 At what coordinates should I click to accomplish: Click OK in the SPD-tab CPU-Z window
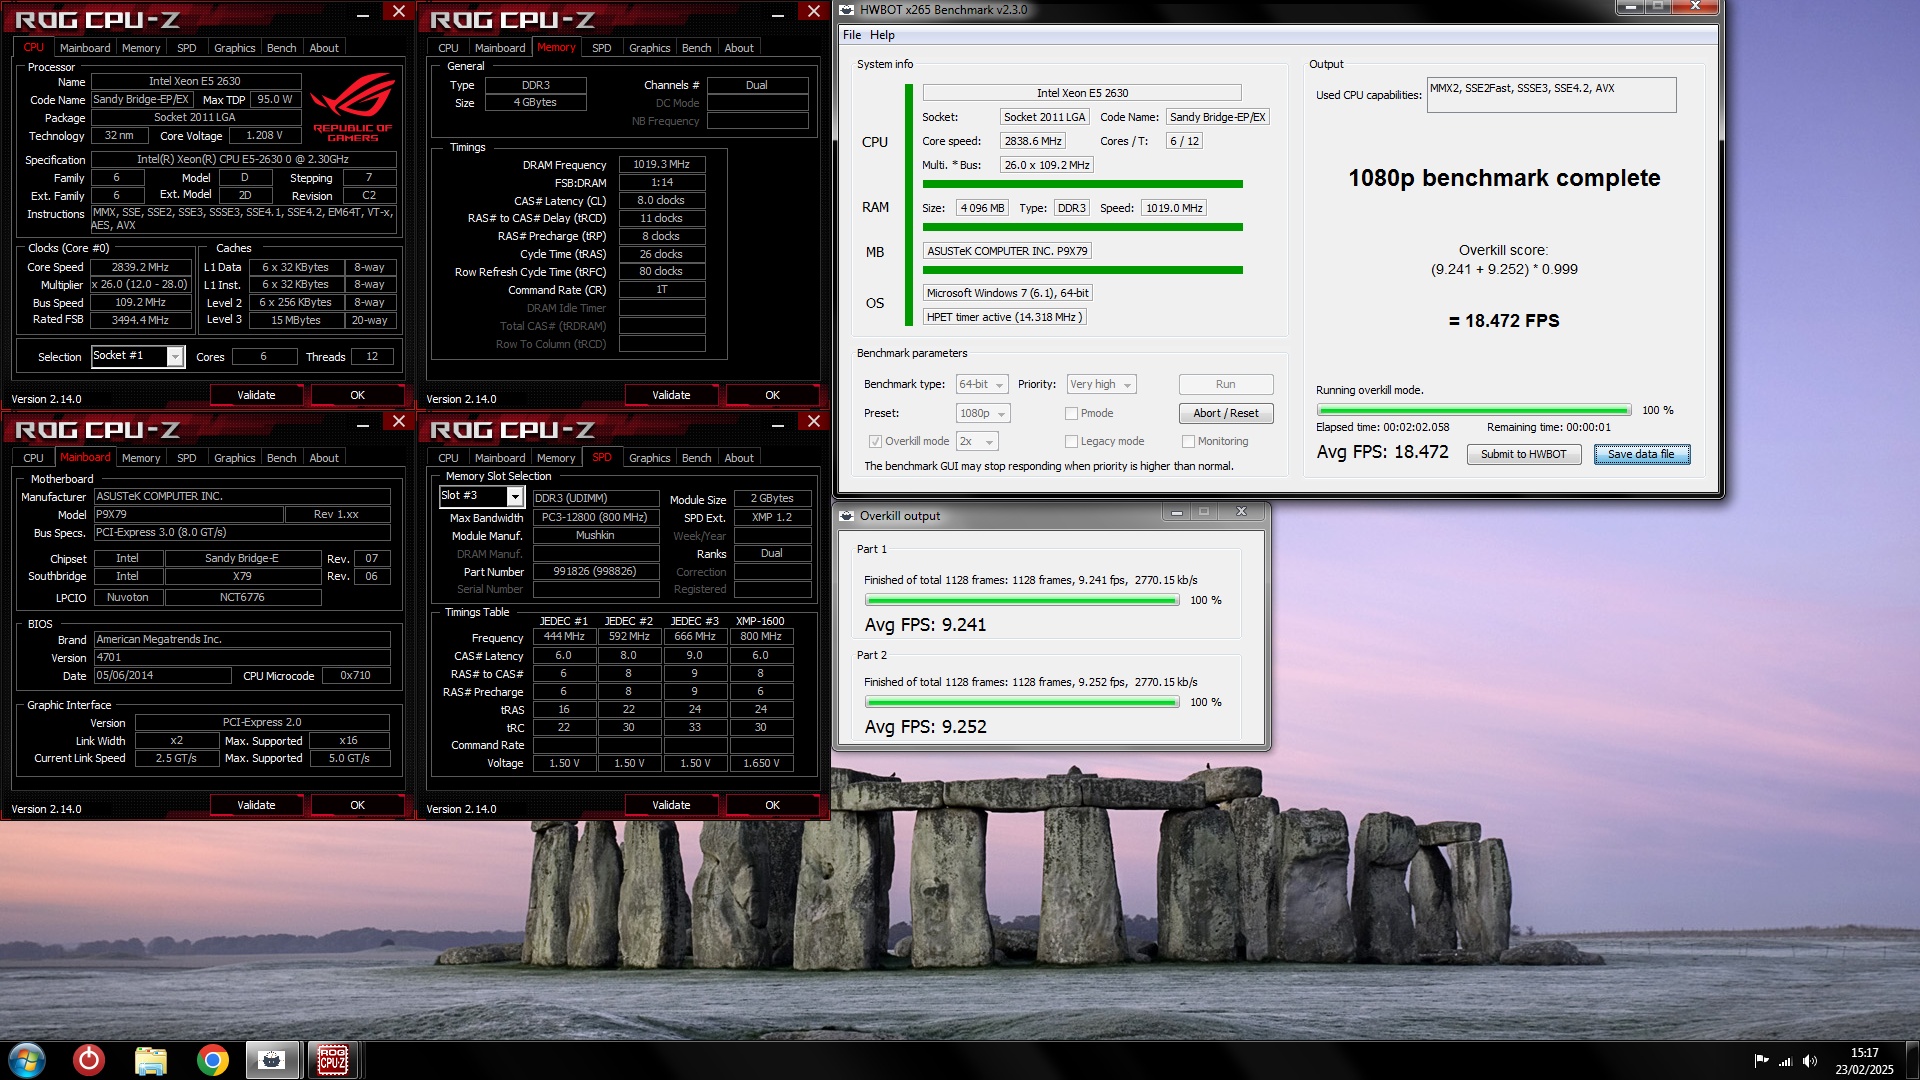772,805
